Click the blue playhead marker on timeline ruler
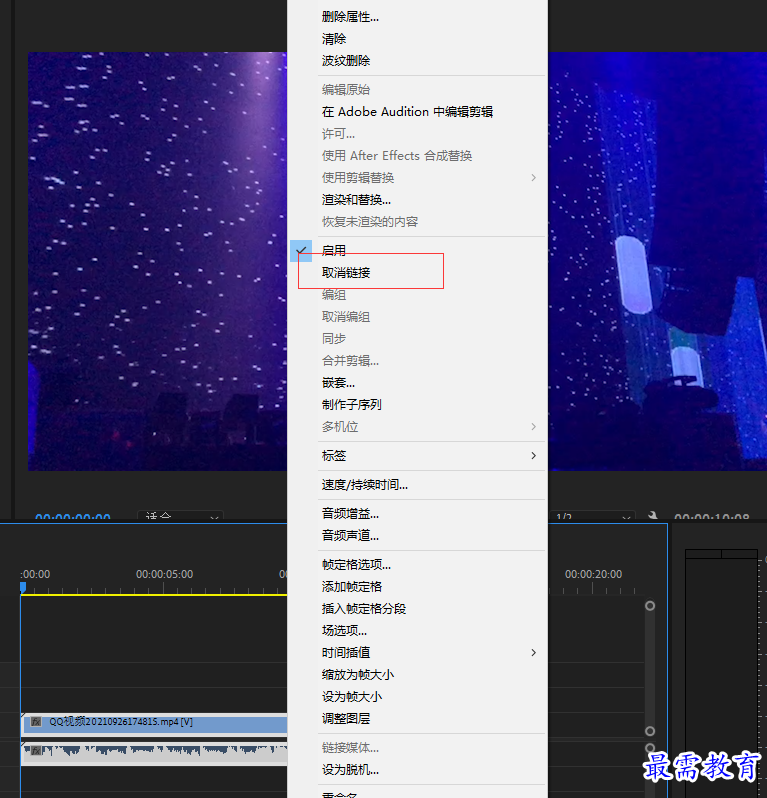Screen dimensions: 767x798 click(23, 588)
